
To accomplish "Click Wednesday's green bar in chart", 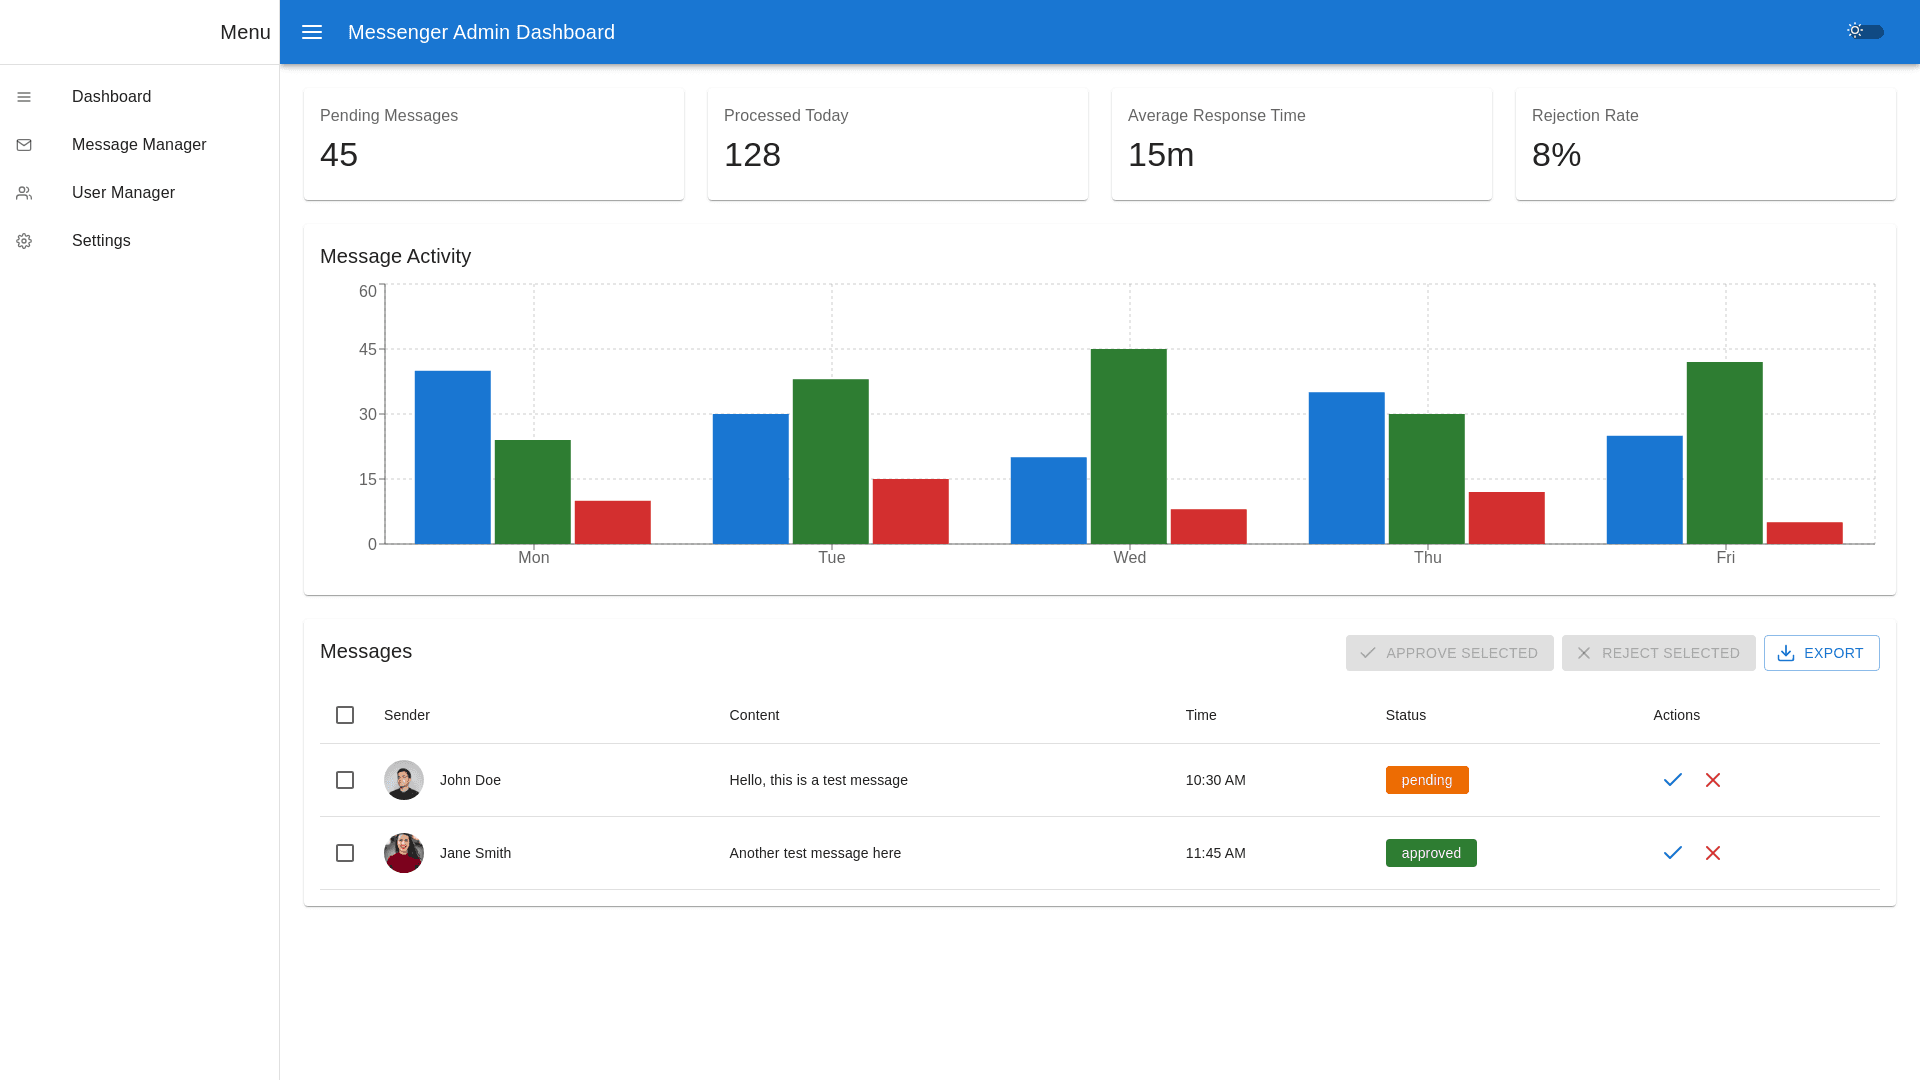I will coord(1128,446).
